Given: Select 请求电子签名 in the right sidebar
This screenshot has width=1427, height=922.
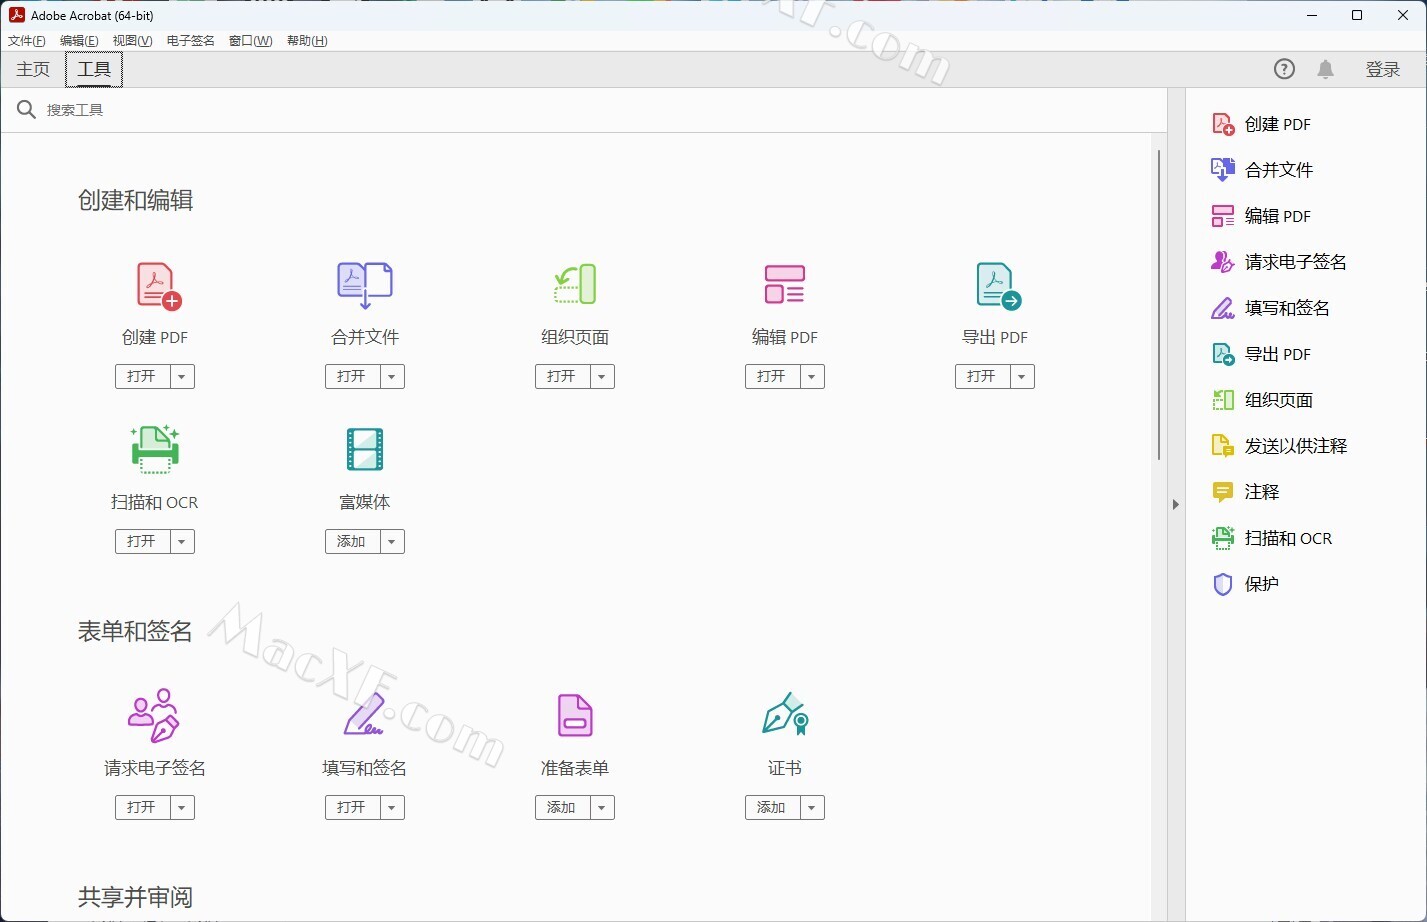Looking at the screenshot, I should click(1279, 262).
